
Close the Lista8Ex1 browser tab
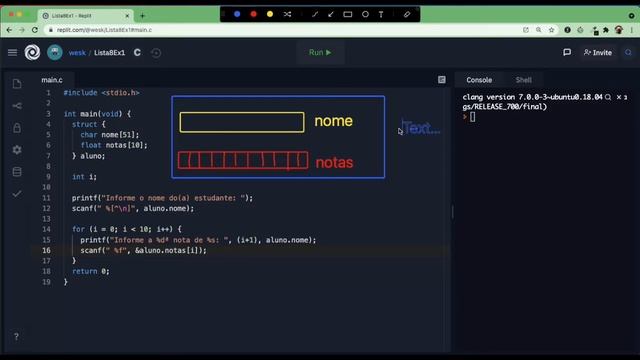[127, 16]
